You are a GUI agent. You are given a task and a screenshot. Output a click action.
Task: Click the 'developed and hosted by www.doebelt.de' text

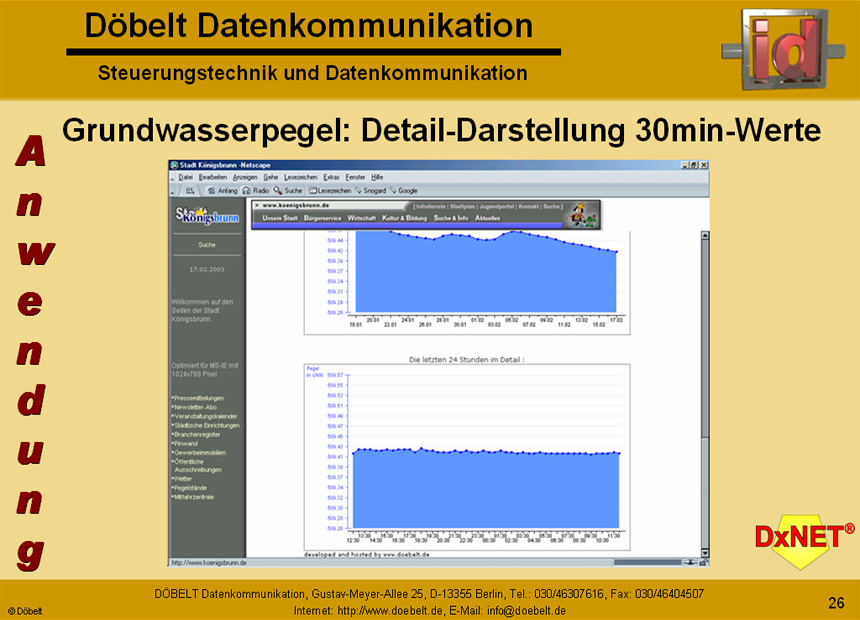click(367, 555)
